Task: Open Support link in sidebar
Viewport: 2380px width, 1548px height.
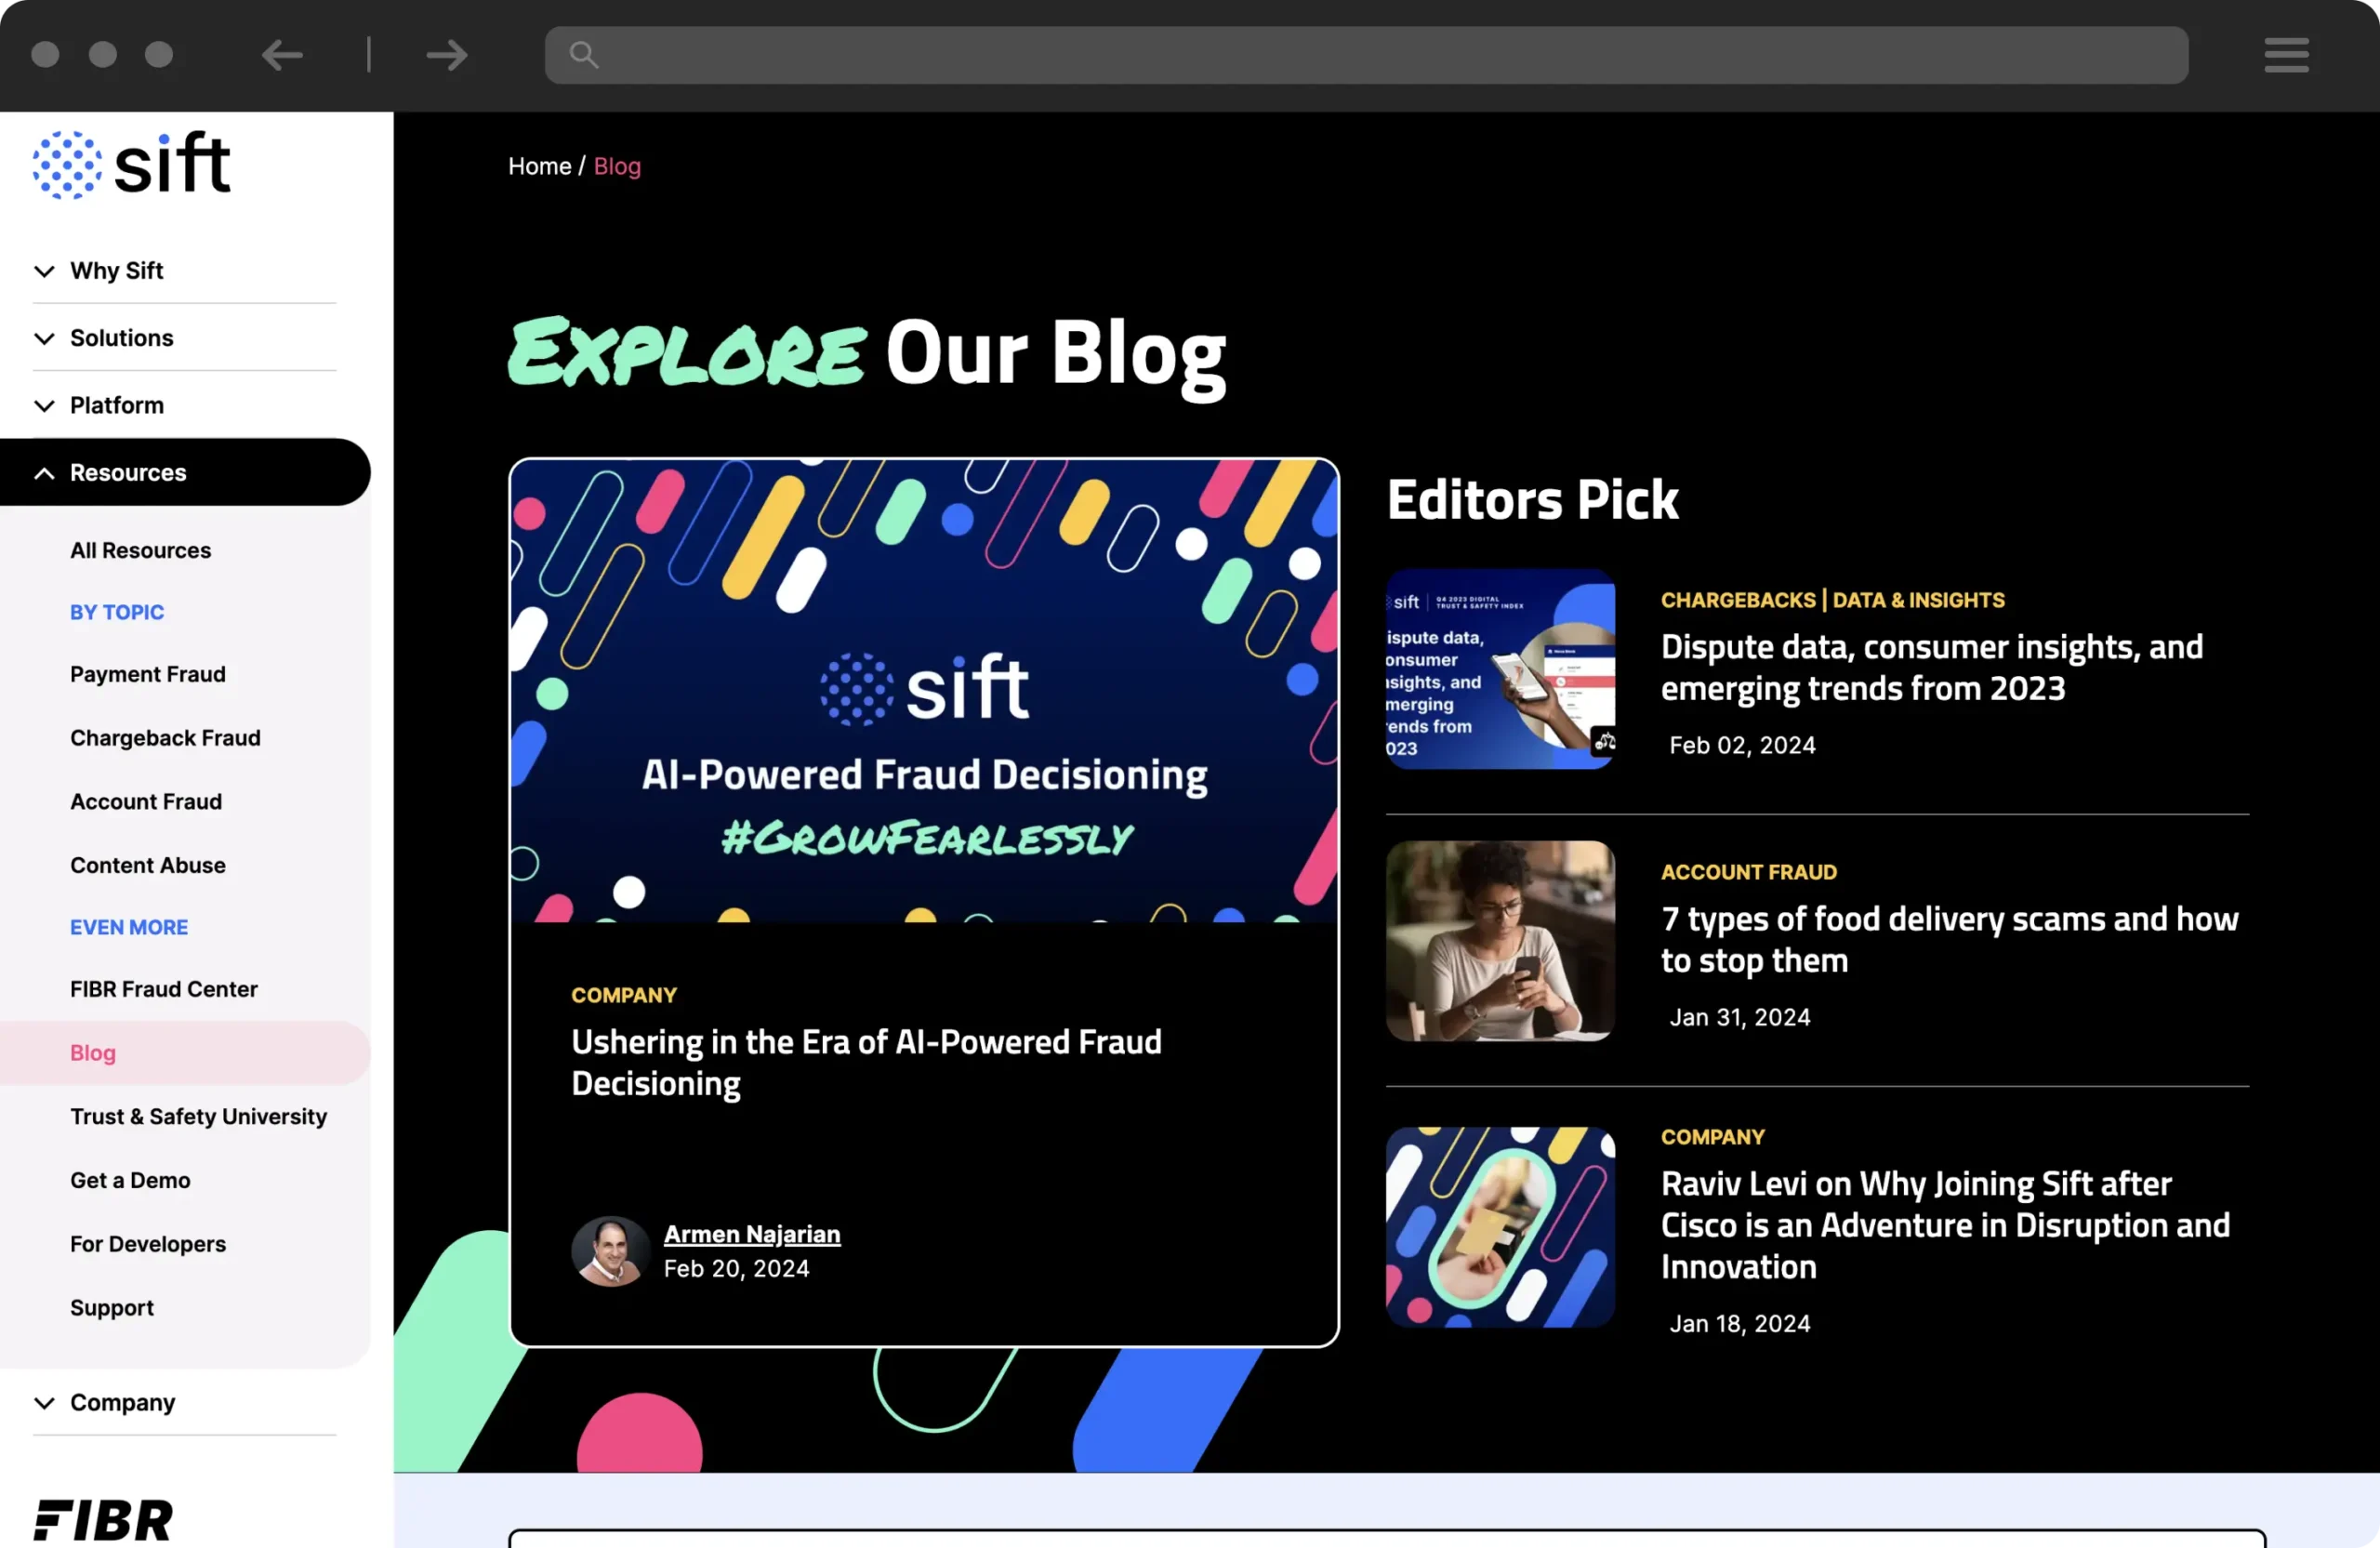Action: [112, 1309]
